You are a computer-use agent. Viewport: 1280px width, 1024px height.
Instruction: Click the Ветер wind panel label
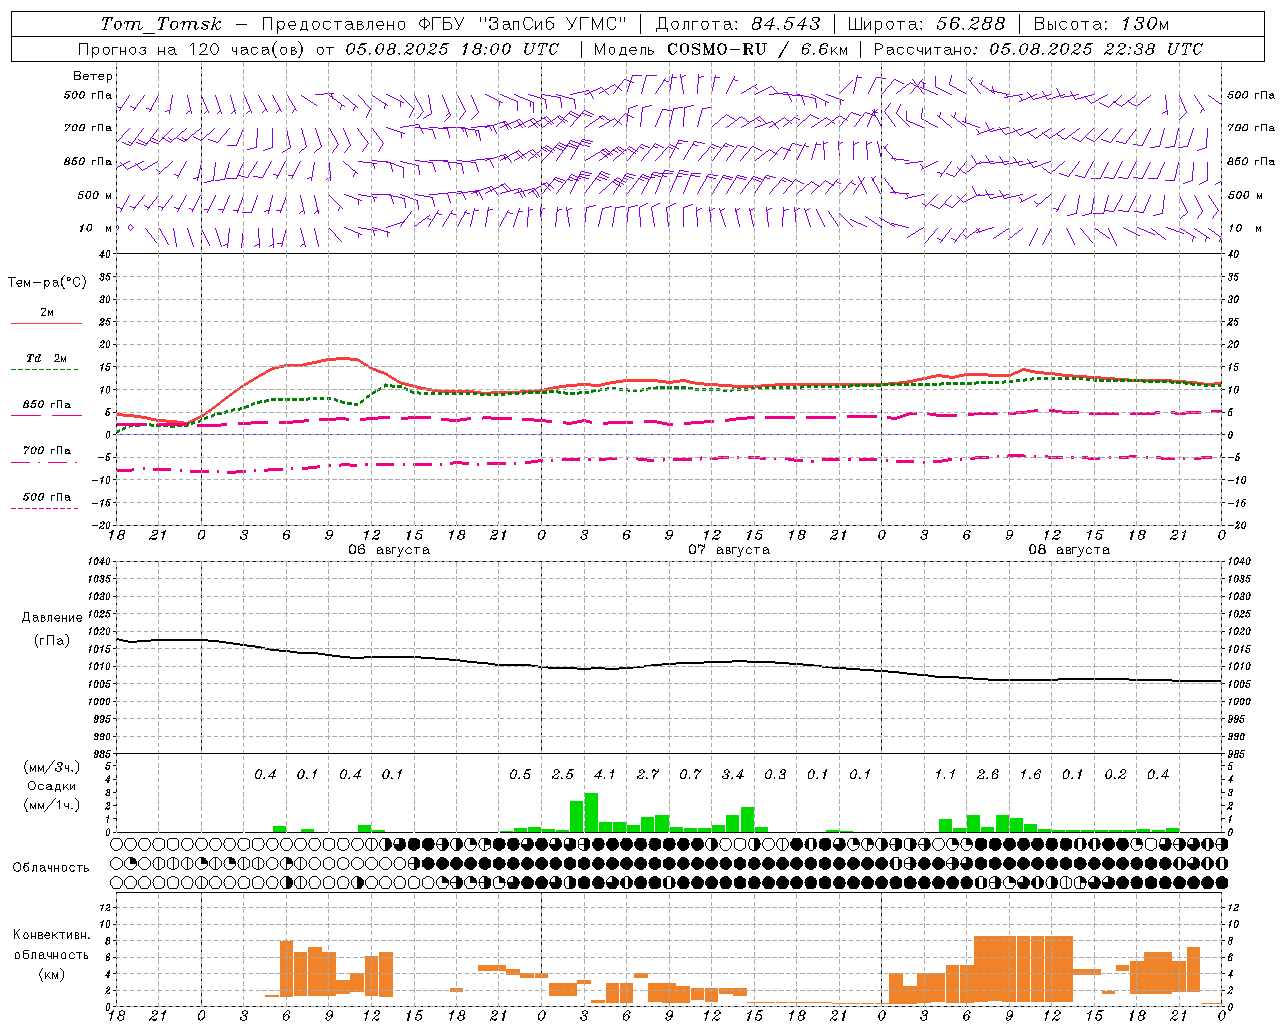[x=93, y=76]
